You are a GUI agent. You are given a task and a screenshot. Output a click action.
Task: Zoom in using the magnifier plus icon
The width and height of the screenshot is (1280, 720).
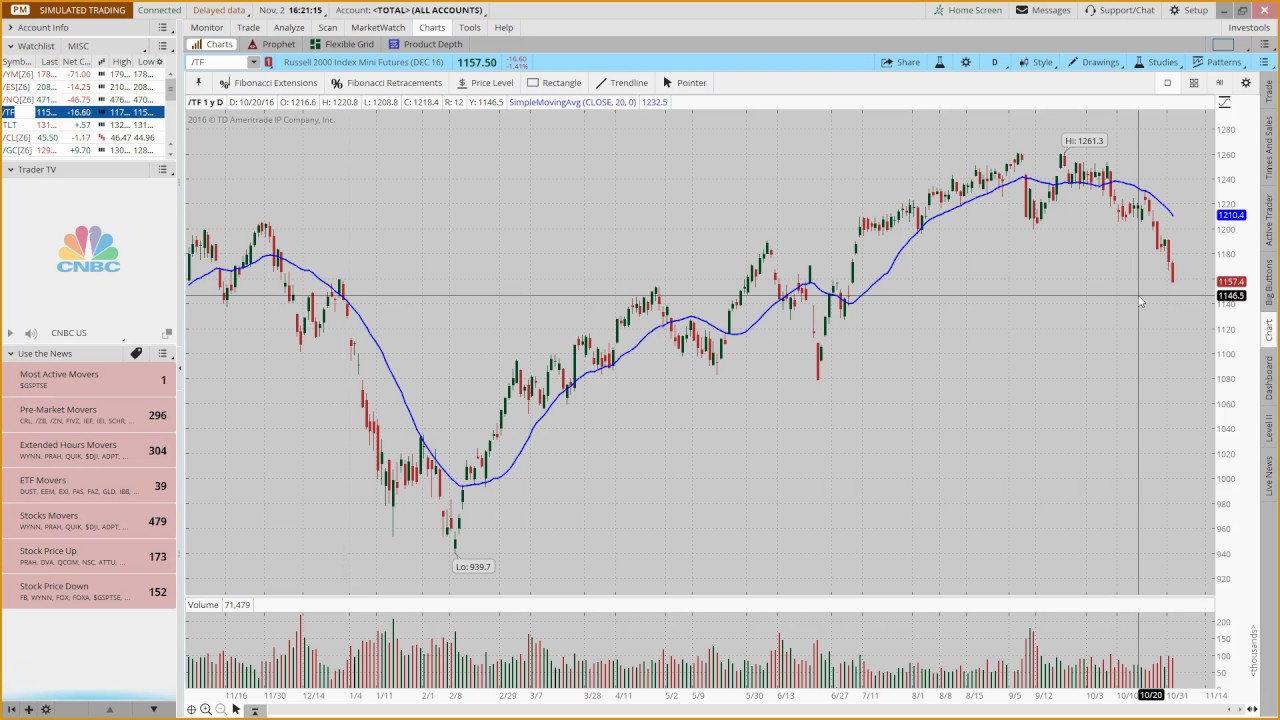[206, 709]
